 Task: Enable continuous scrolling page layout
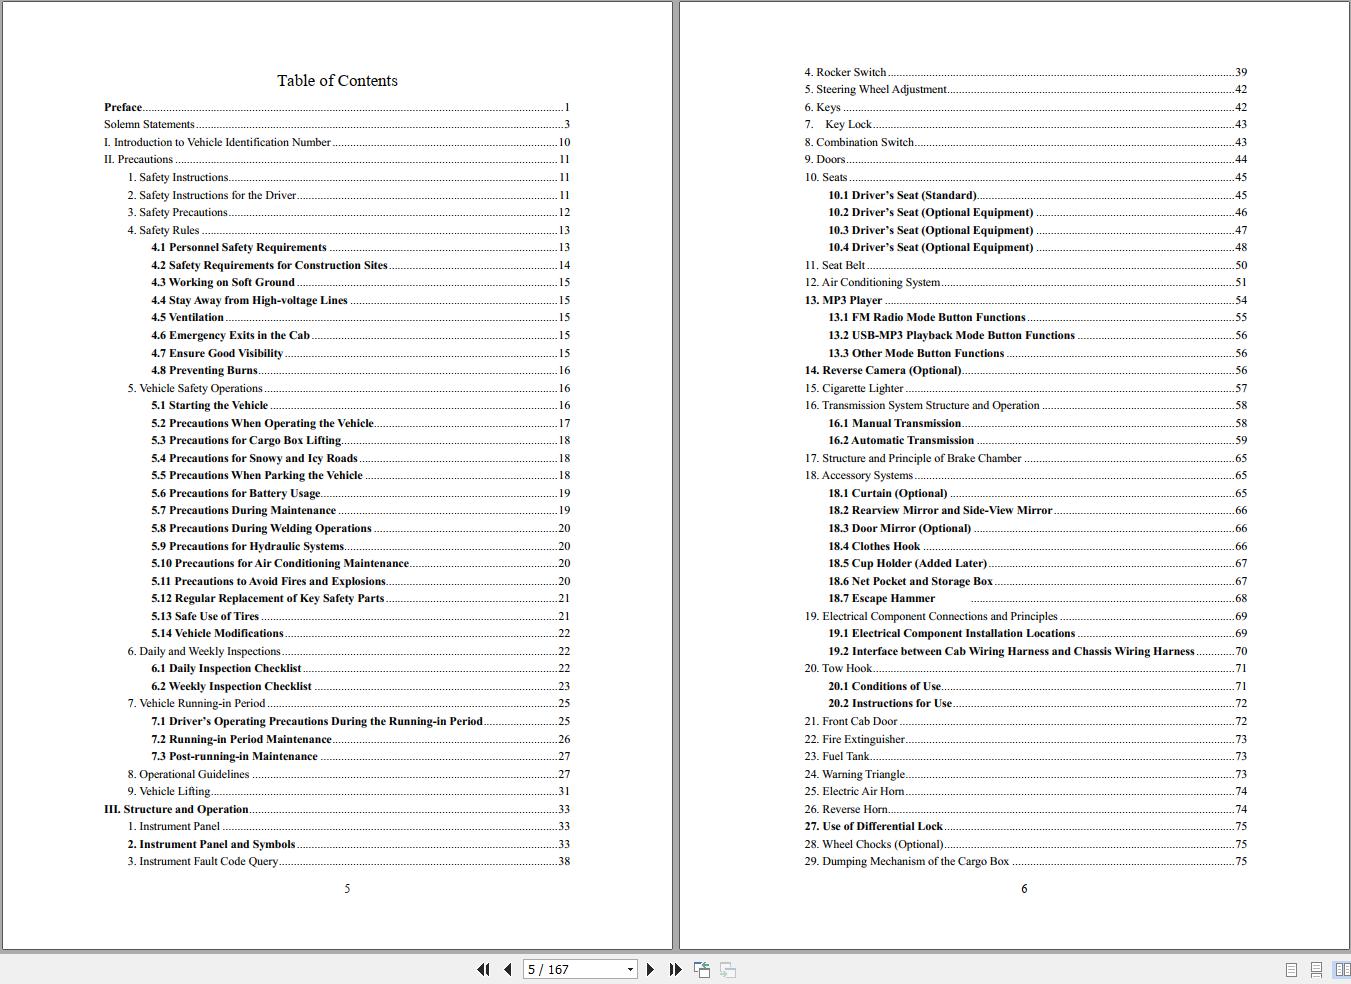(1315, 969)
